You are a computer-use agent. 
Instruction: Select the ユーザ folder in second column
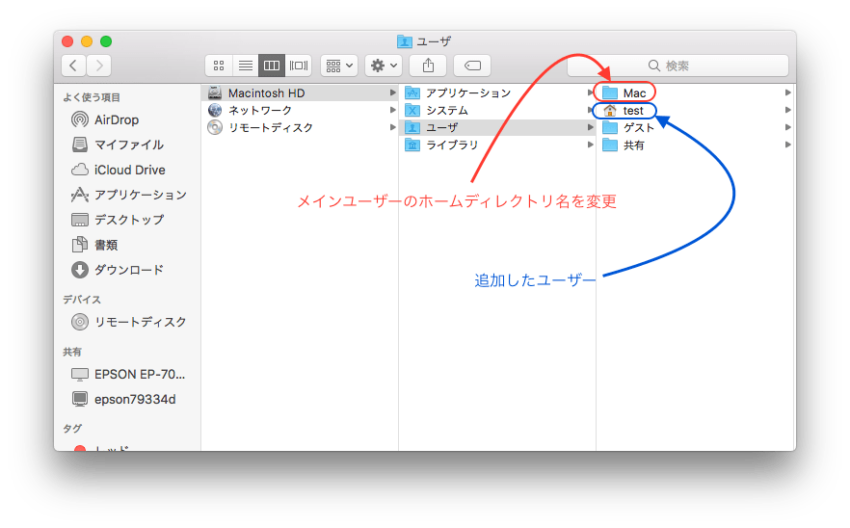click(x=498, y=128)
